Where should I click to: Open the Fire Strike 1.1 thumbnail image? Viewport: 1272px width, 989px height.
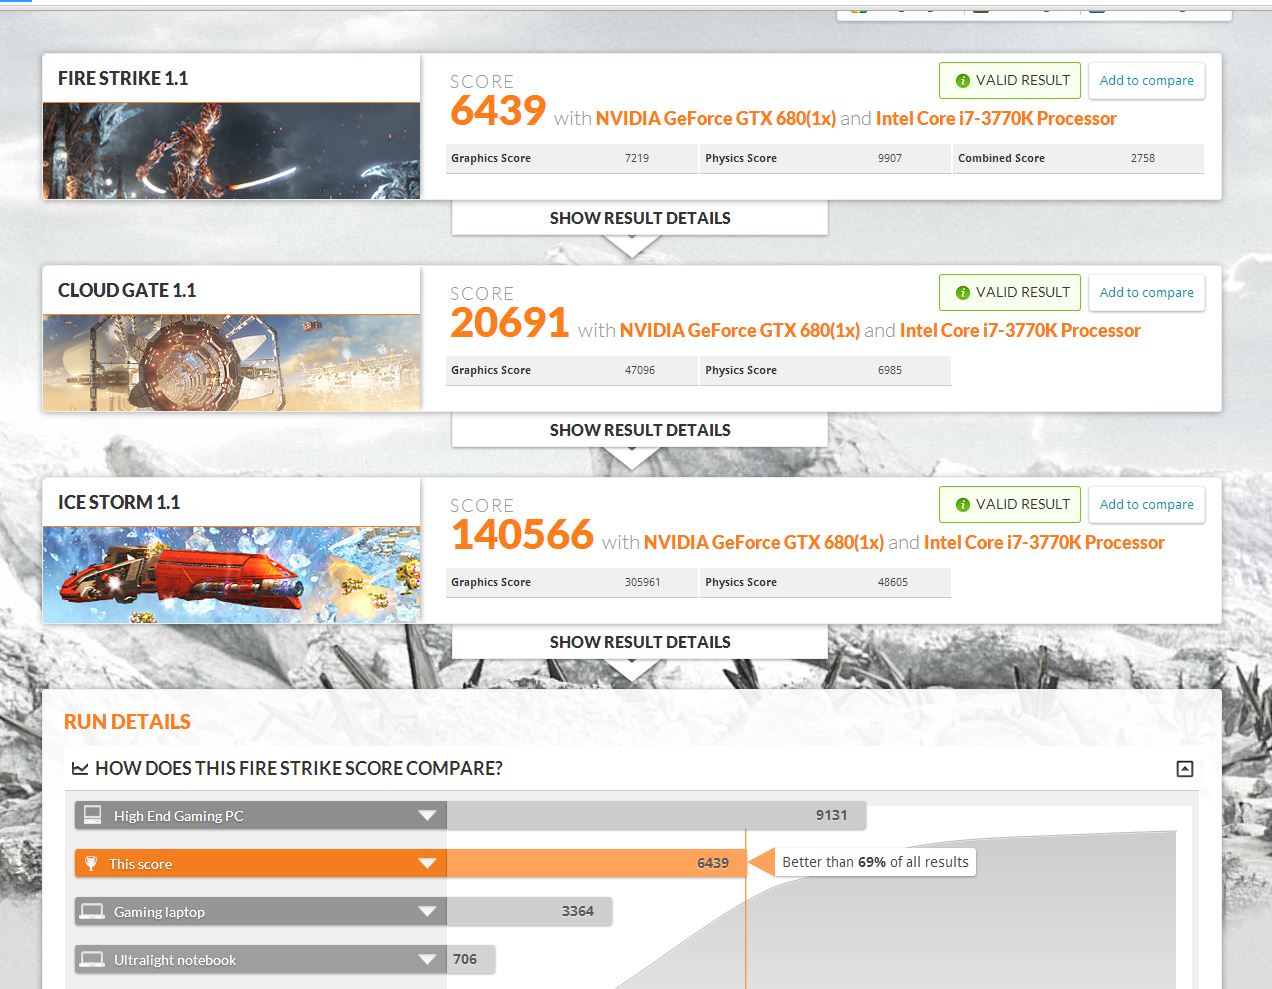[x=231, y=151]
